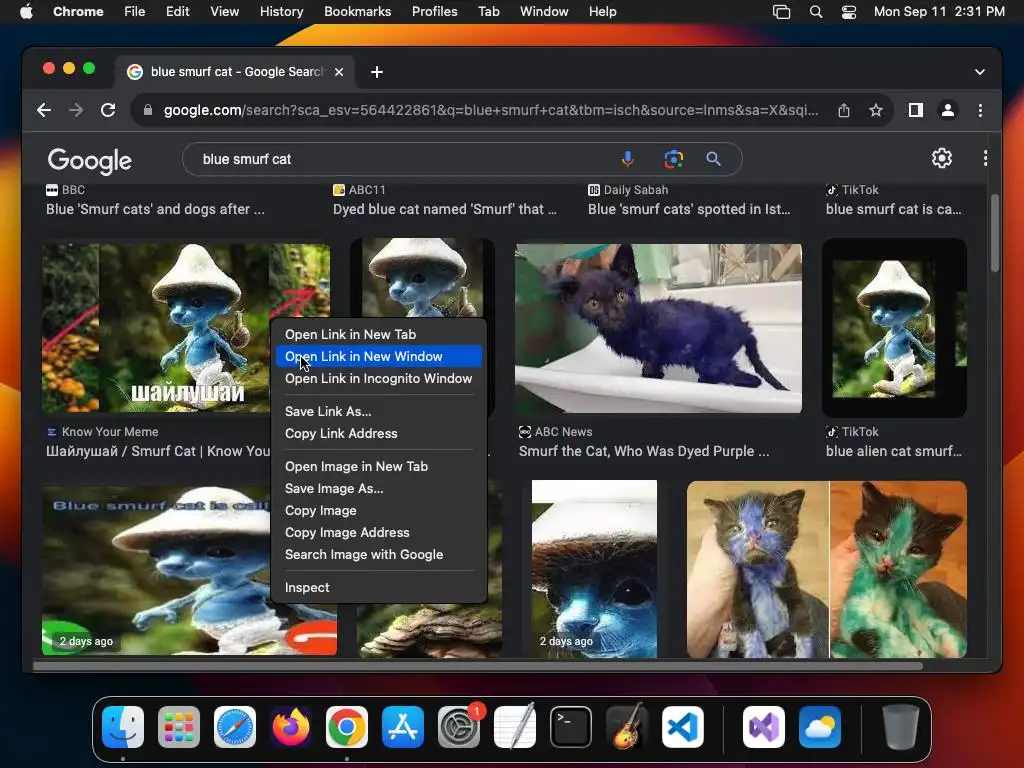1024x768 pixels.
Task: Launch Safari from the Dock
Action: point(234,727)
